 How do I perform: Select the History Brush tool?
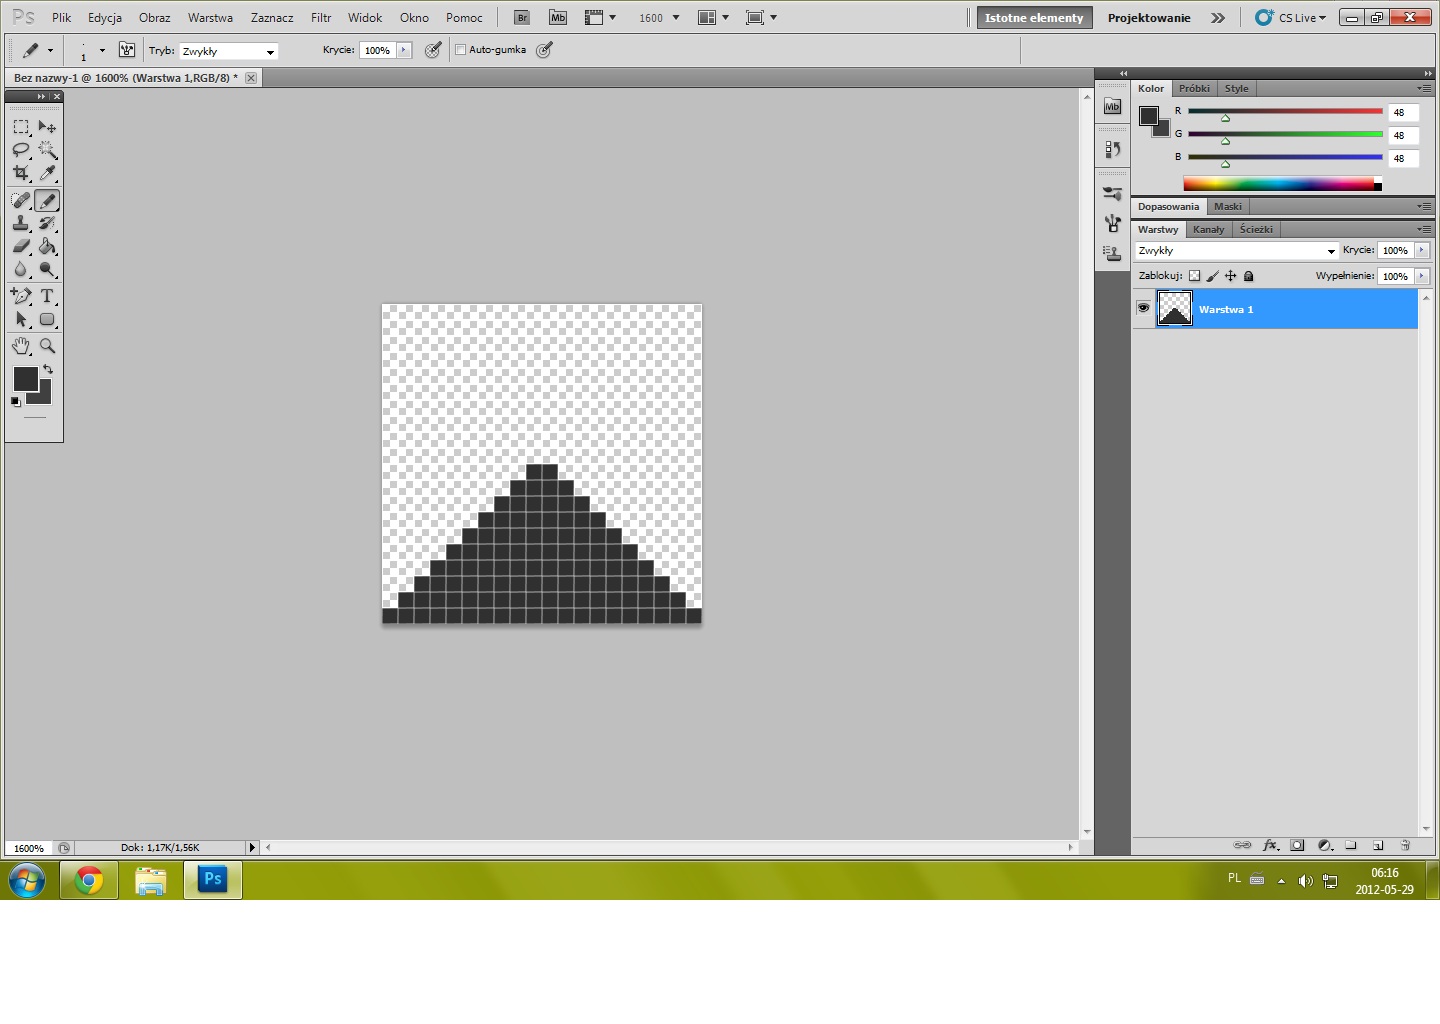[47, 223]
